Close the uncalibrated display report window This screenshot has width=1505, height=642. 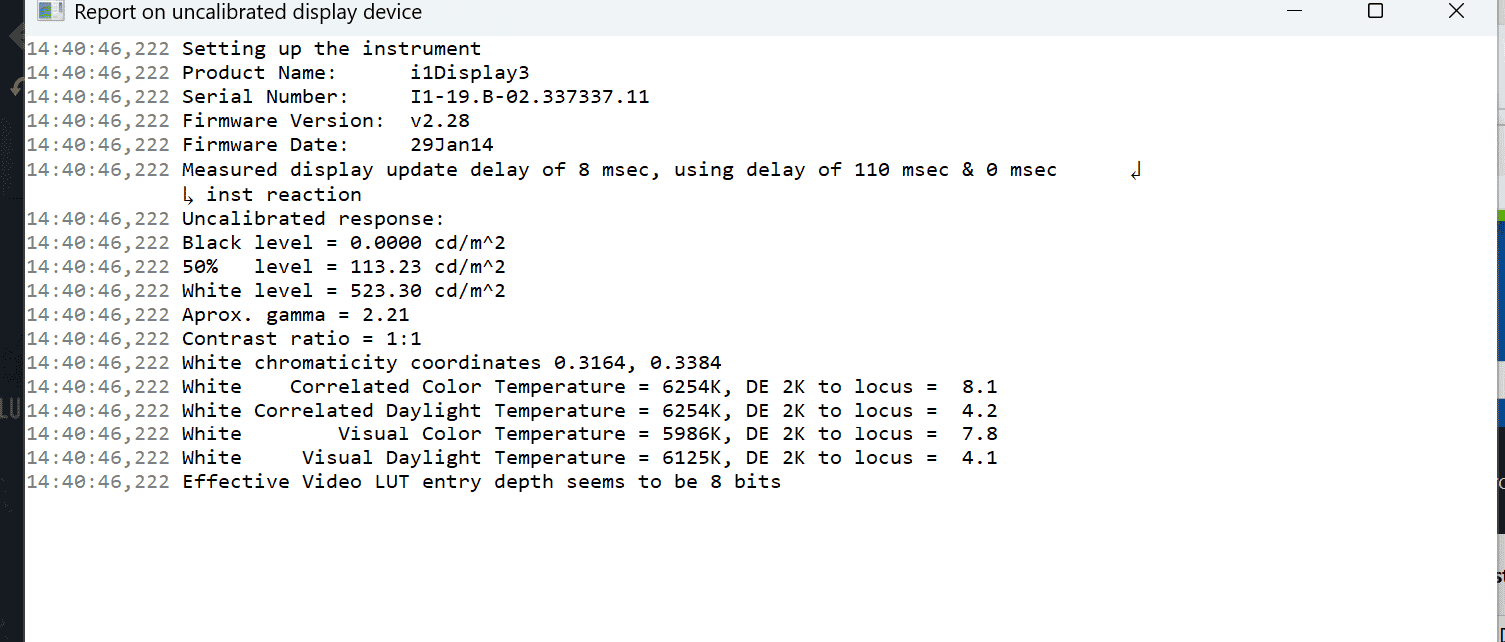point(1456,12)
